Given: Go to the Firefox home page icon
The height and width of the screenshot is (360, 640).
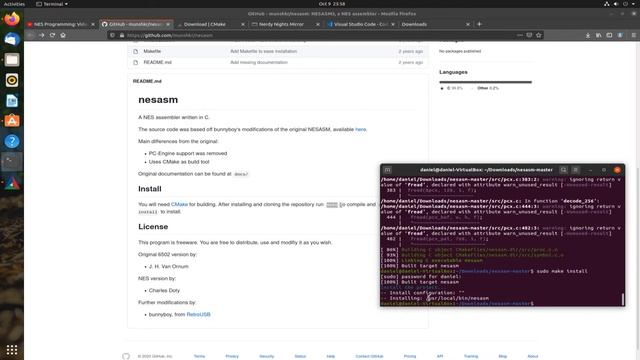Looking at the screenshot, I should pos(63,35).
